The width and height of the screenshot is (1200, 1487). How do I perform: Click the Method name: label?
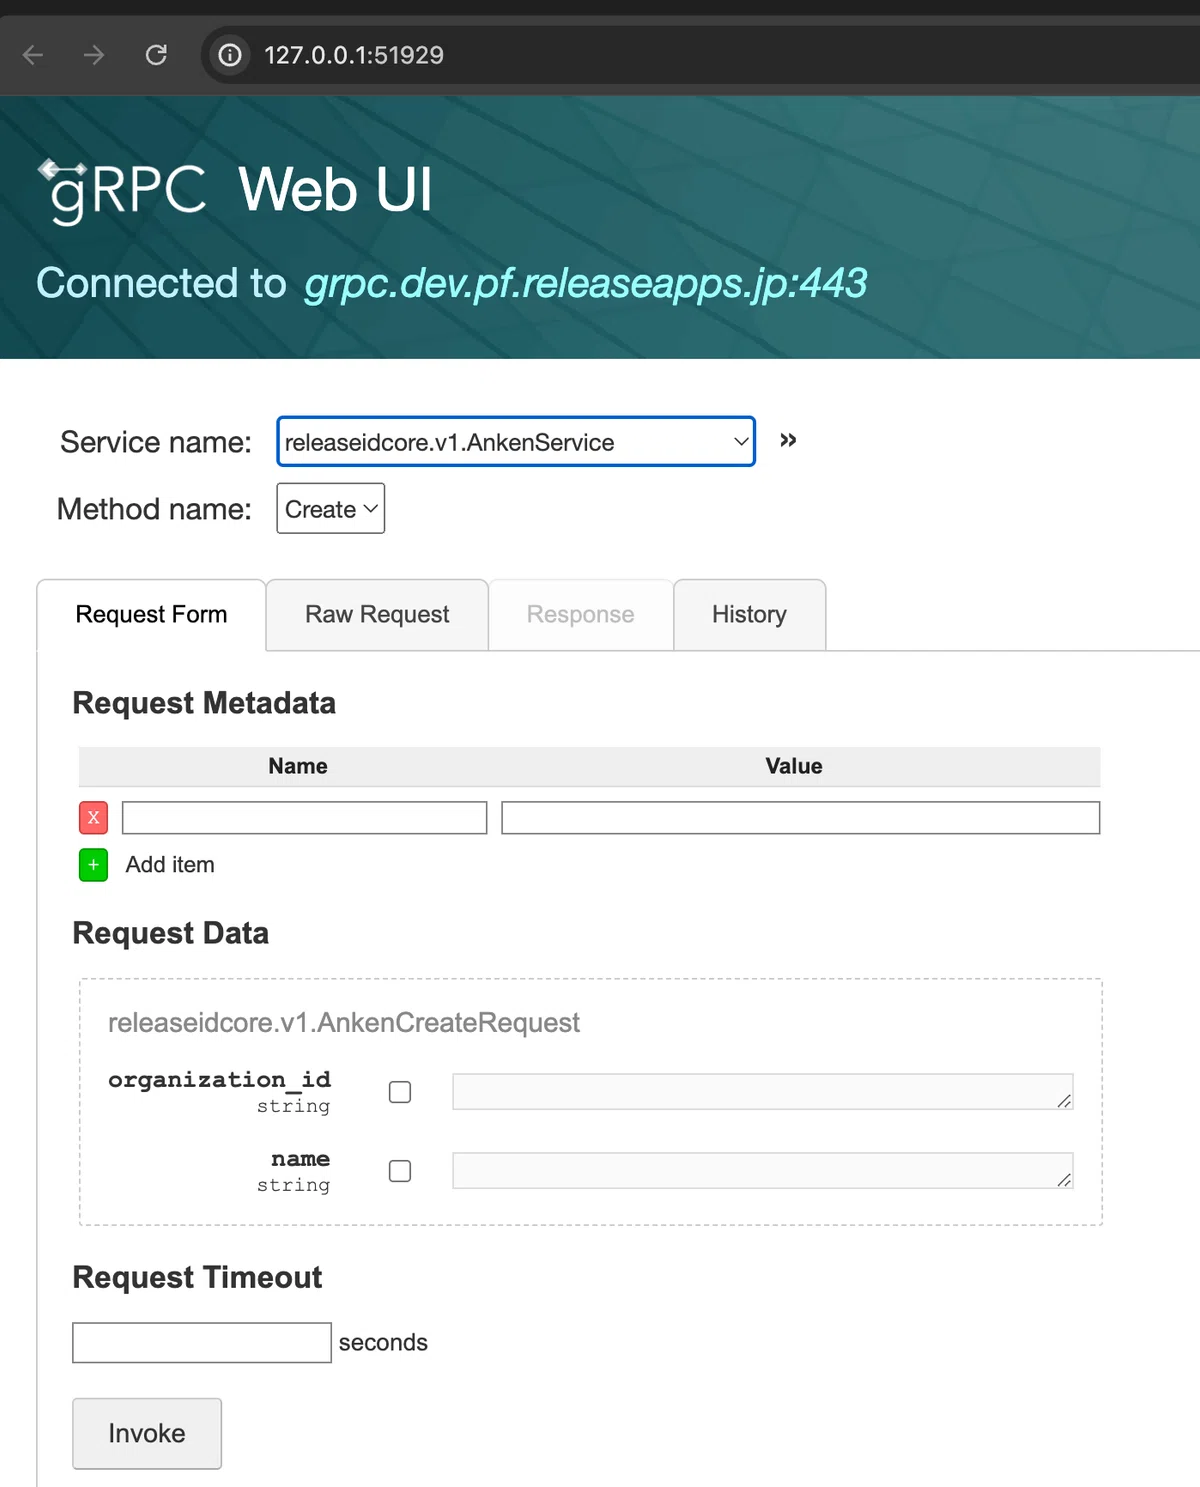pos(154,509)
